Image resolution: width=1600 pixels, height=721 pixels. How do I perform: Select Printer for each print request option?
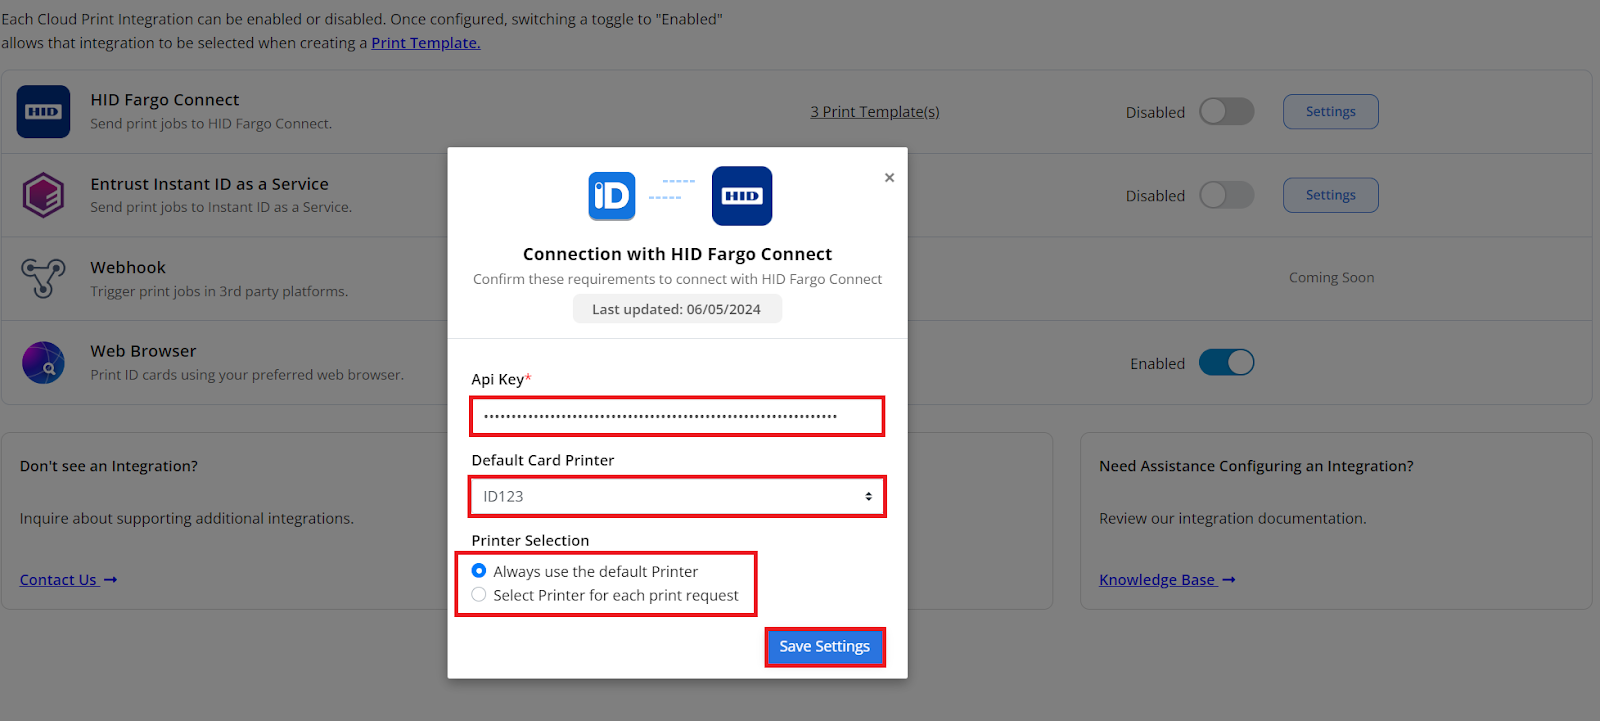(x=479, y=595)
